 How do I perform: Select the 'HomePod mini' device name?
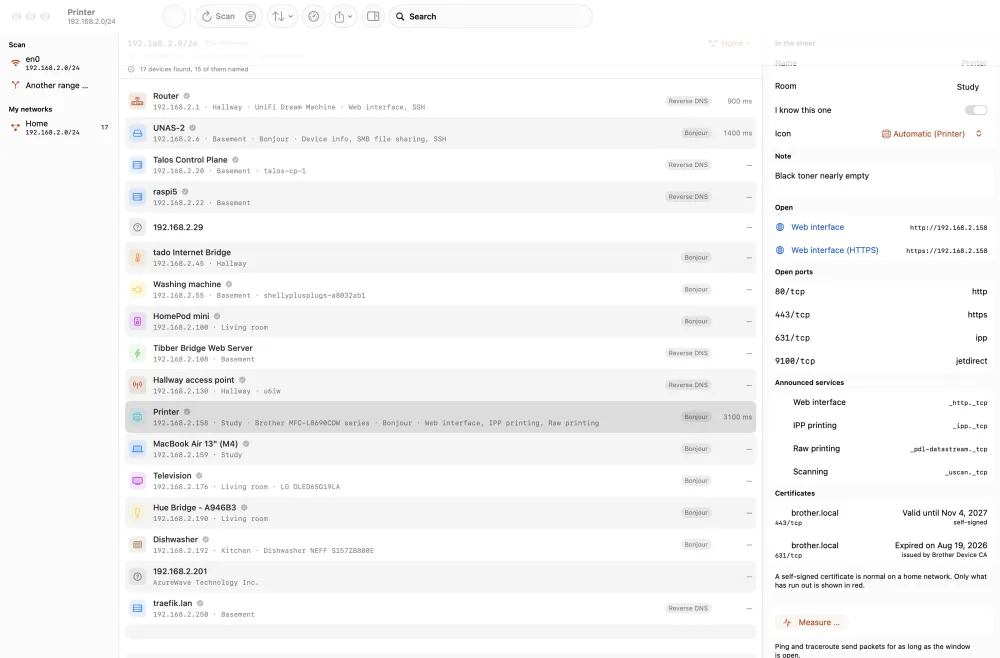pos(181,316)
